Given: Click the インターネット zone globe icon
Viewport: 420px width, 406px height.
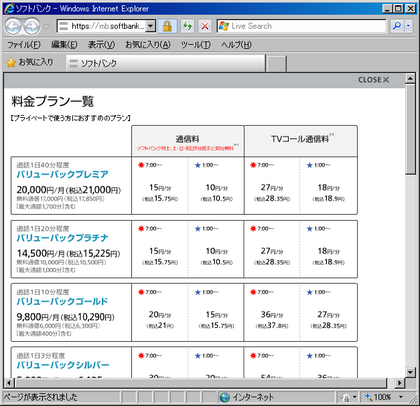Looking at the screenshot, I should point(225,397).
